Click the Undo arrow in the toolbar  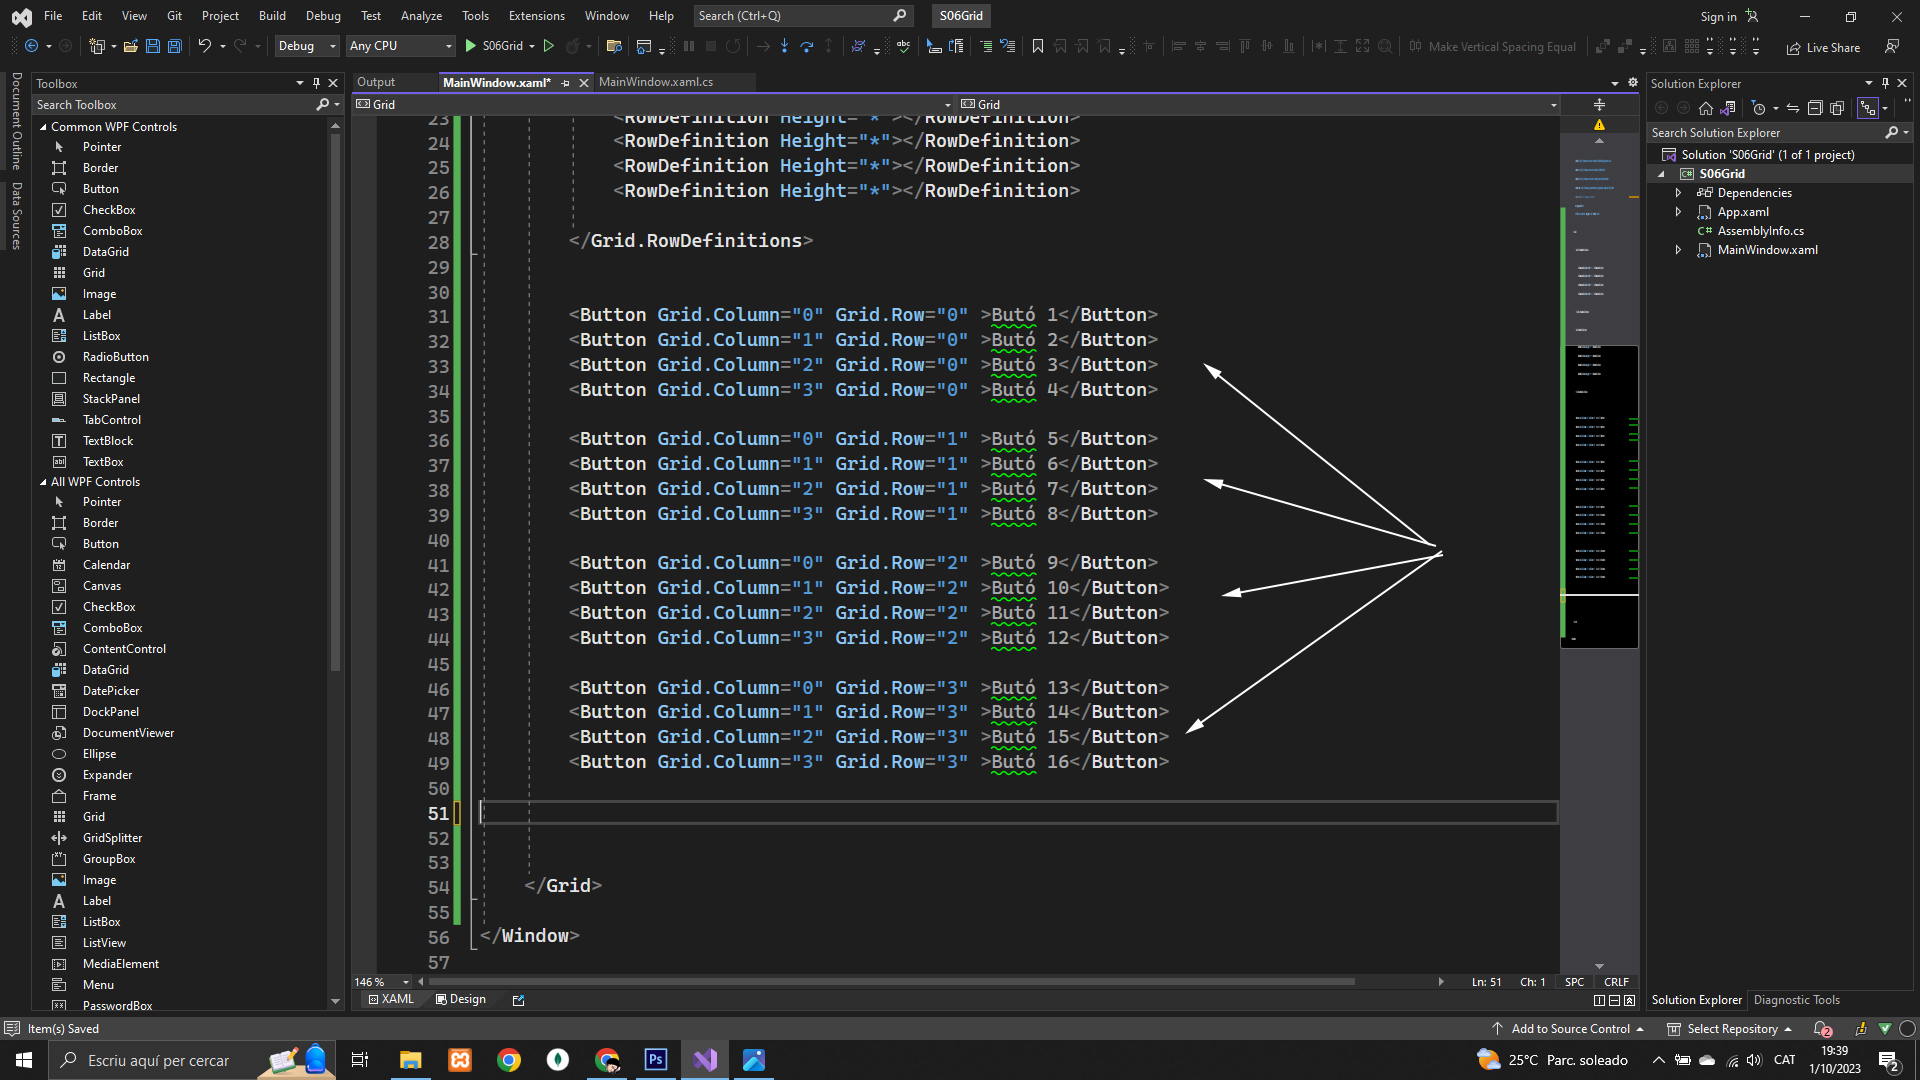point(204,46)
